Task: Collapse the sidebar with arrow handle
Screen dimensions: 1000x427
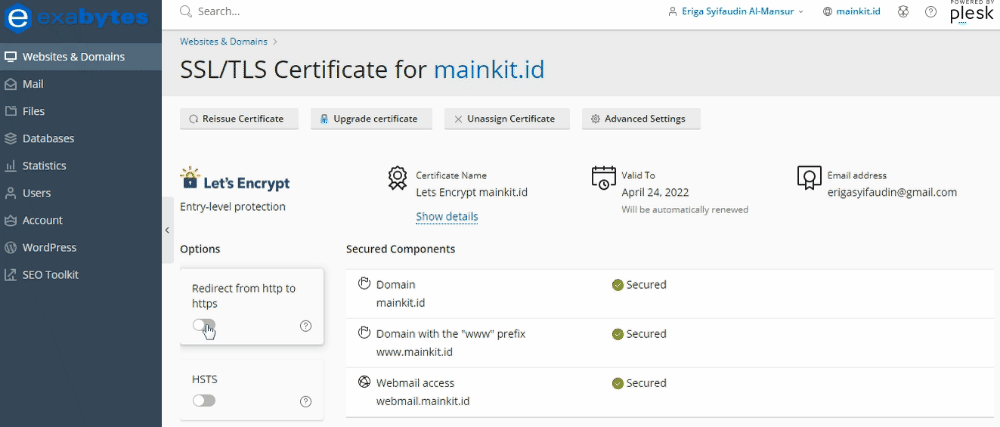Action: 167,230
